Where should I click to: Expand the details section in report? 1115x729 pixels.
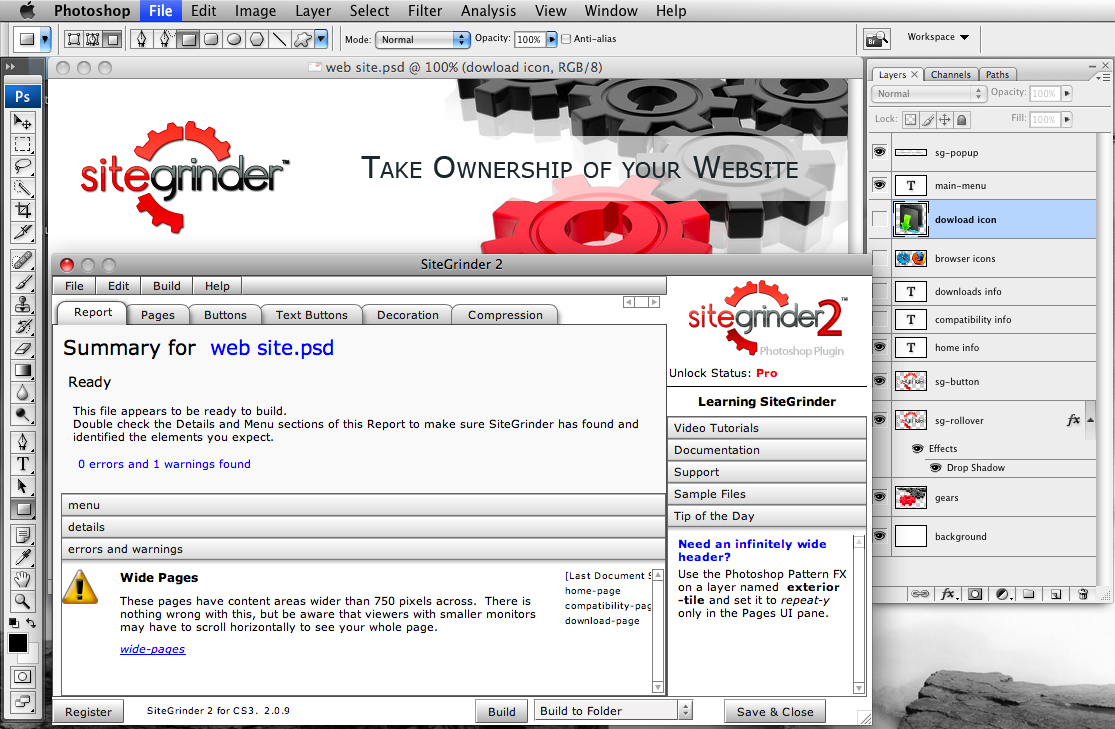click(363, 527)
